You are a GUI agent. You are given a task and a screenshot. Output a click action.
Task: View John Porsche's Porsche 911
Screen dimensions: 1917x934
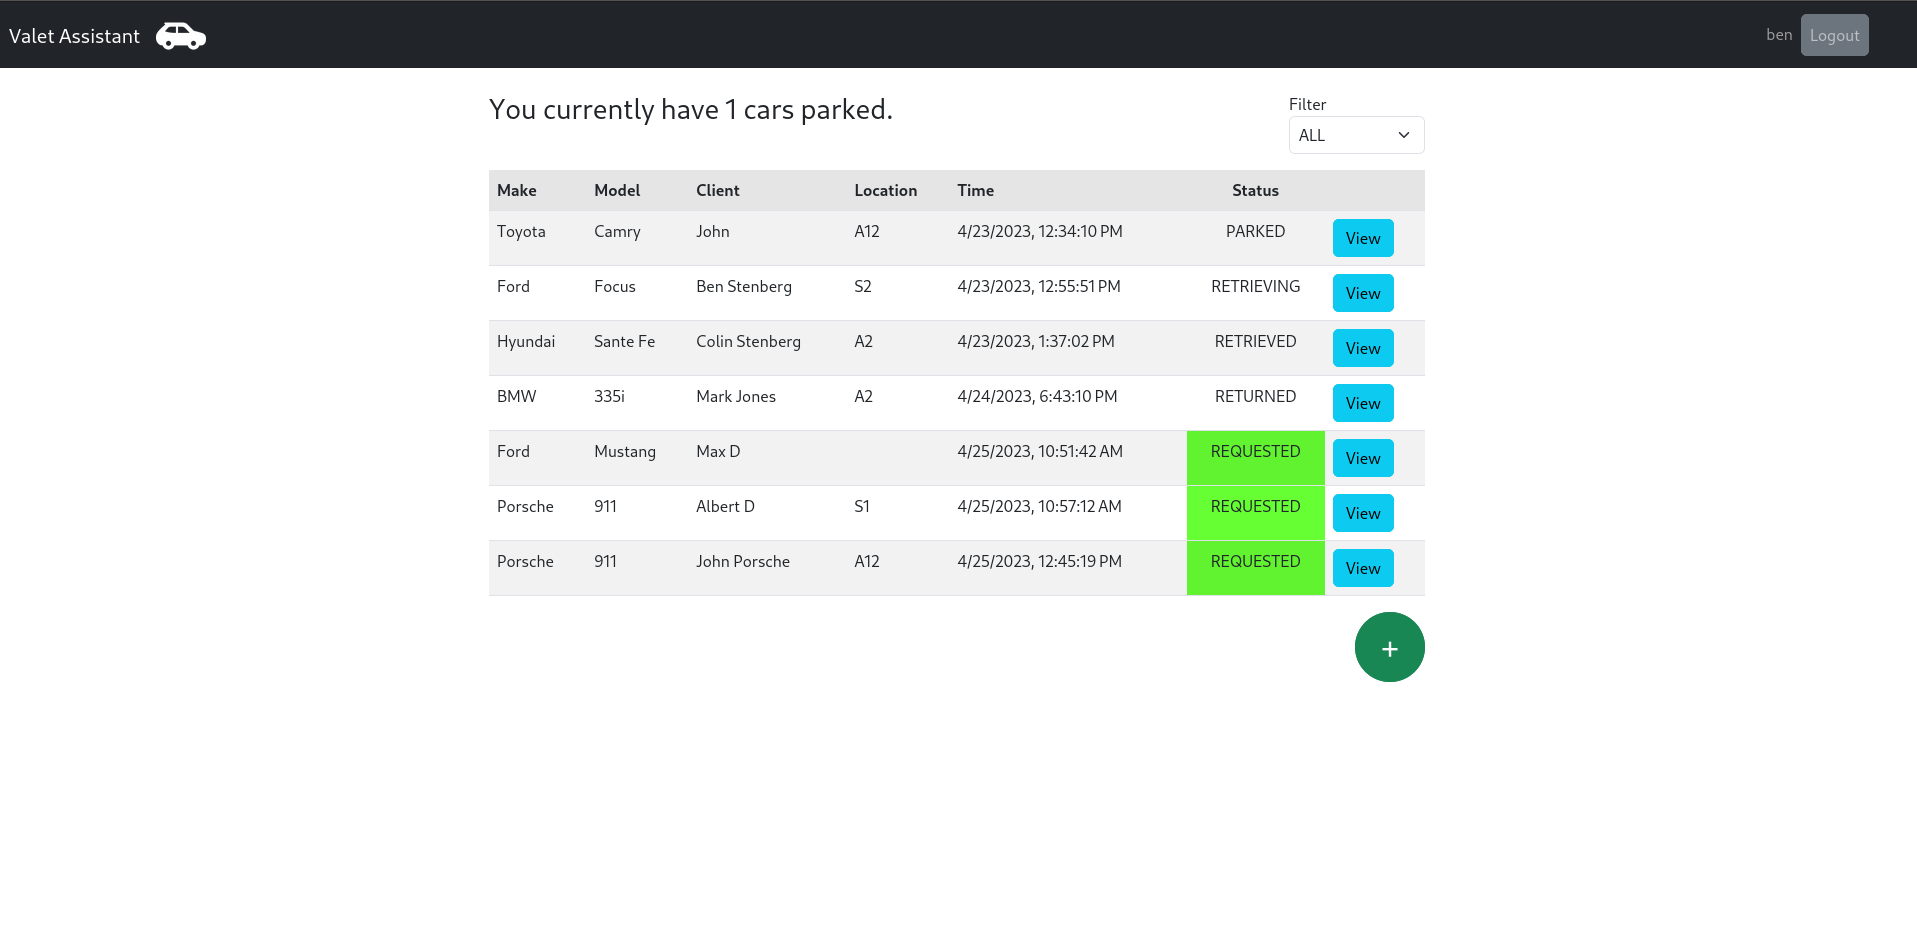(x=1362, y=568)
